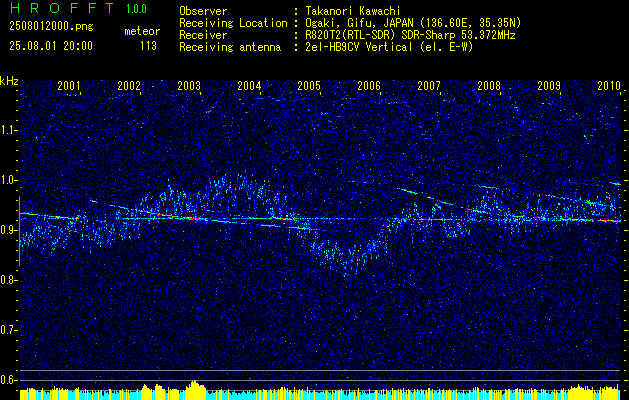Image resolution: width=629 pixels, height=400 pixels.
Task: Click the 2002 time marker
Action: 129,85
